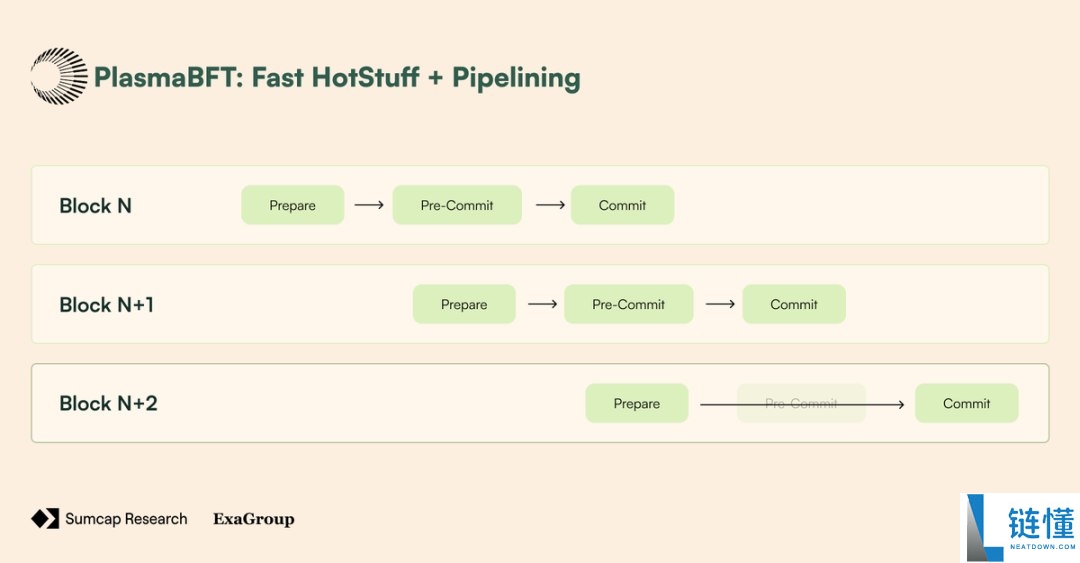Viewport: 1080px width, 563px height.
Task: Click the ExaGroup text logo
Action: point(253,519)
